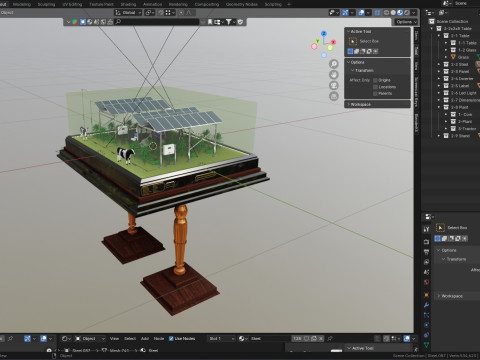Toggle camera view with the camera gizmo
The image size is (480, 360).
click(x=334, y=85)
